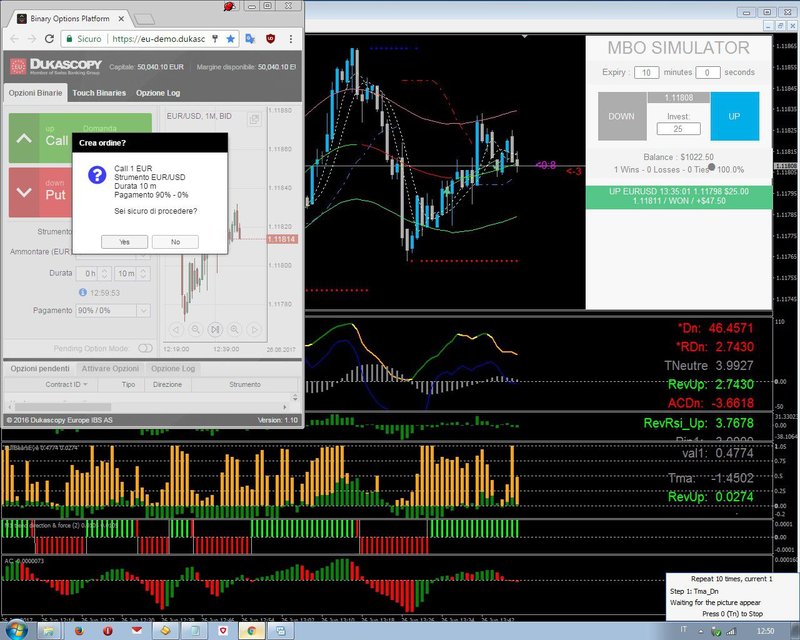Screen dimensions: 800x640
Task: Confirm the order with Yes button
Action: click(124, 242)
